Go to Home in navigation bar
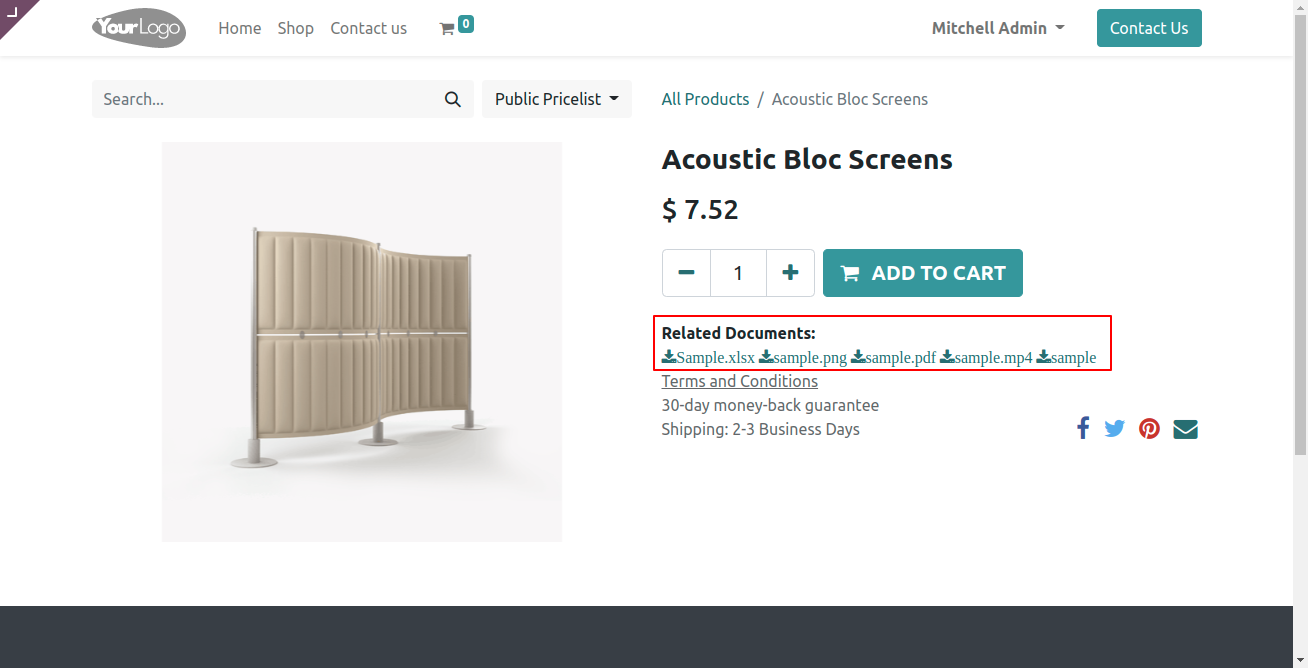This screenshot has width=1308, height=668. [239, 28]
